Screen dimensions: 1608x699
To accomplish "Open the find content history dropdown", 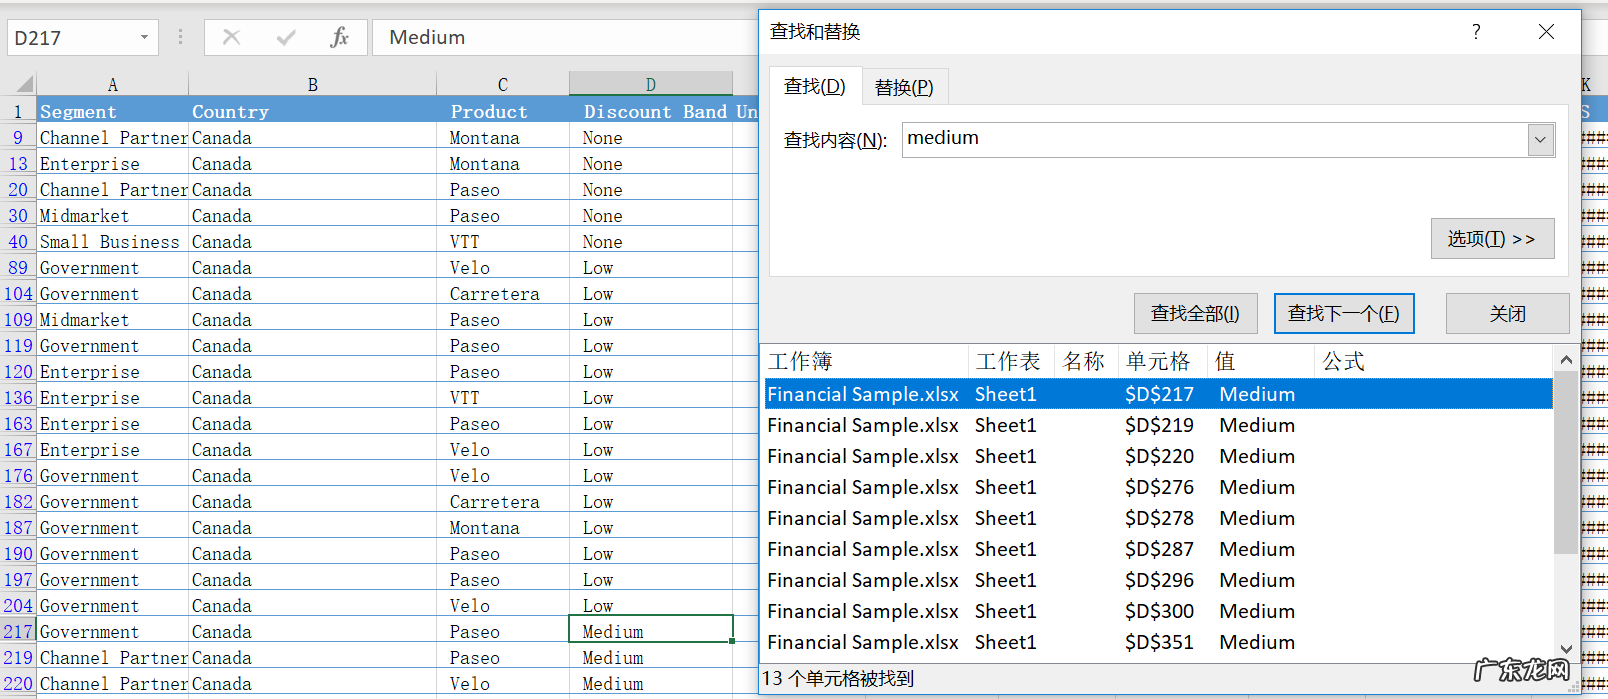I will (1541, 140).
